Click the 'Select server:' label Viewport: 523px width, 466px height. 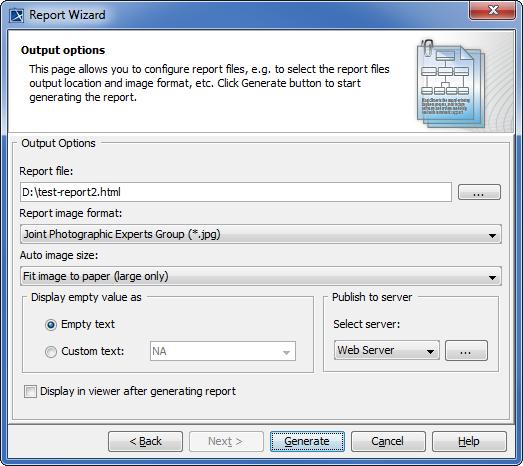(367, 324)
